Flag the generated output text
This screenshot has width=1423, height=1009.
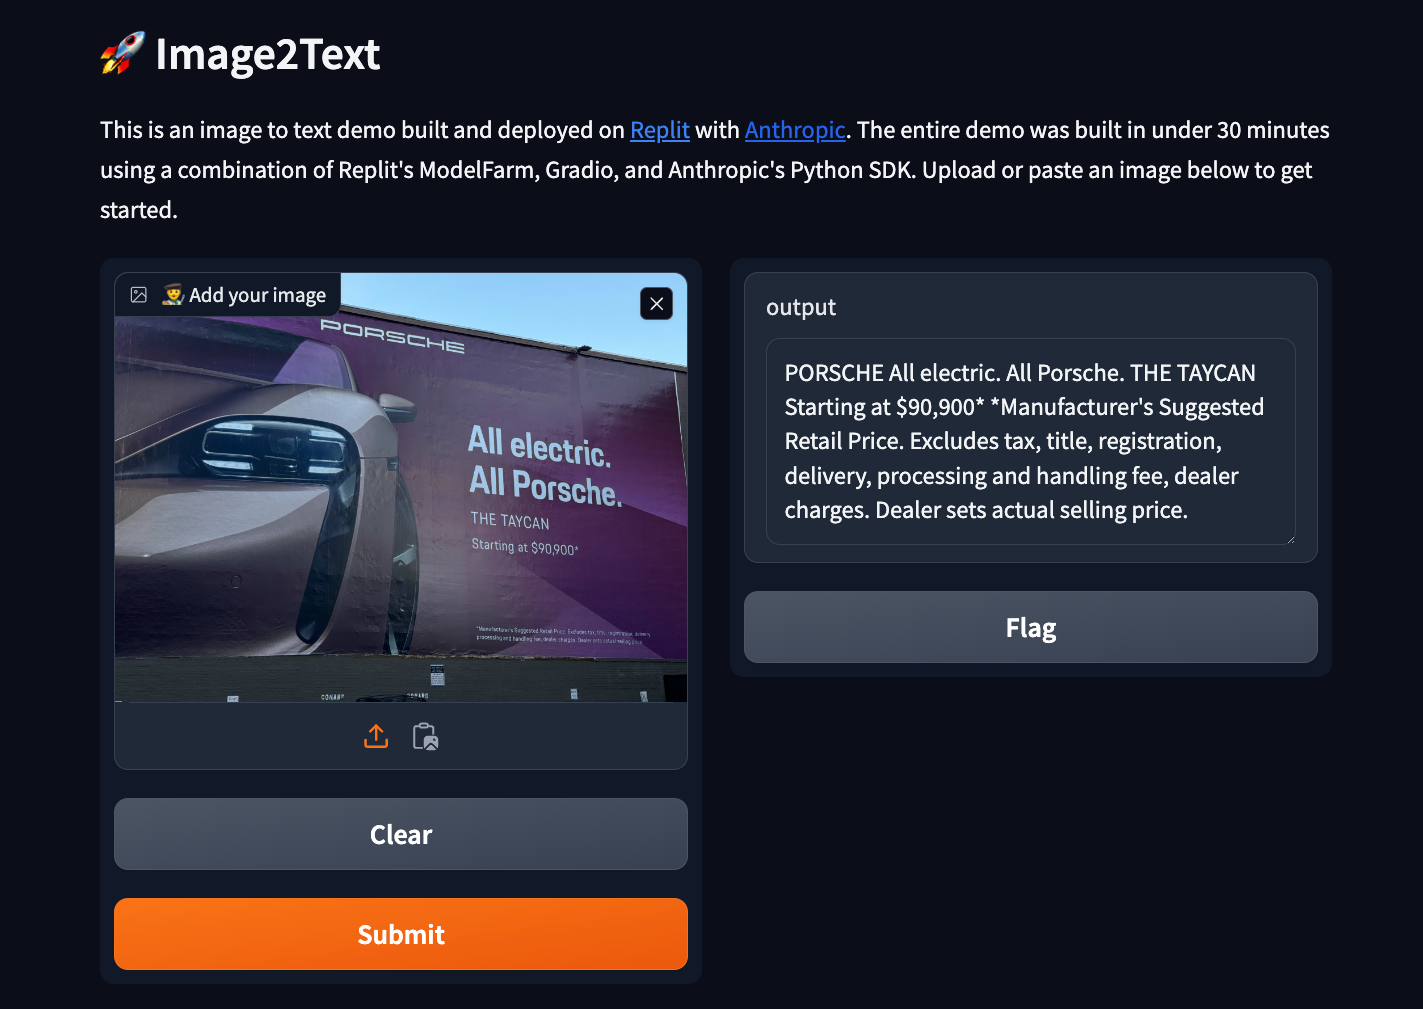pos(1031,627)
